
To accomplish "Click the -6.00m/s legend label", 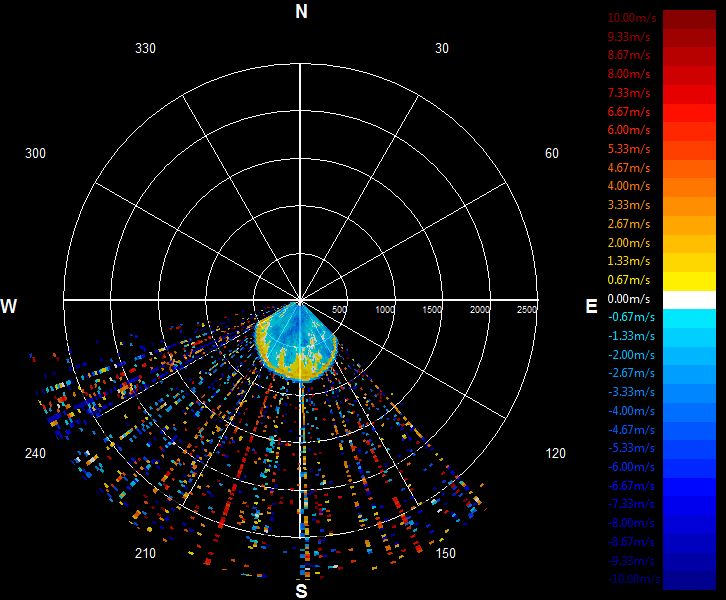I will pos(631,467).
